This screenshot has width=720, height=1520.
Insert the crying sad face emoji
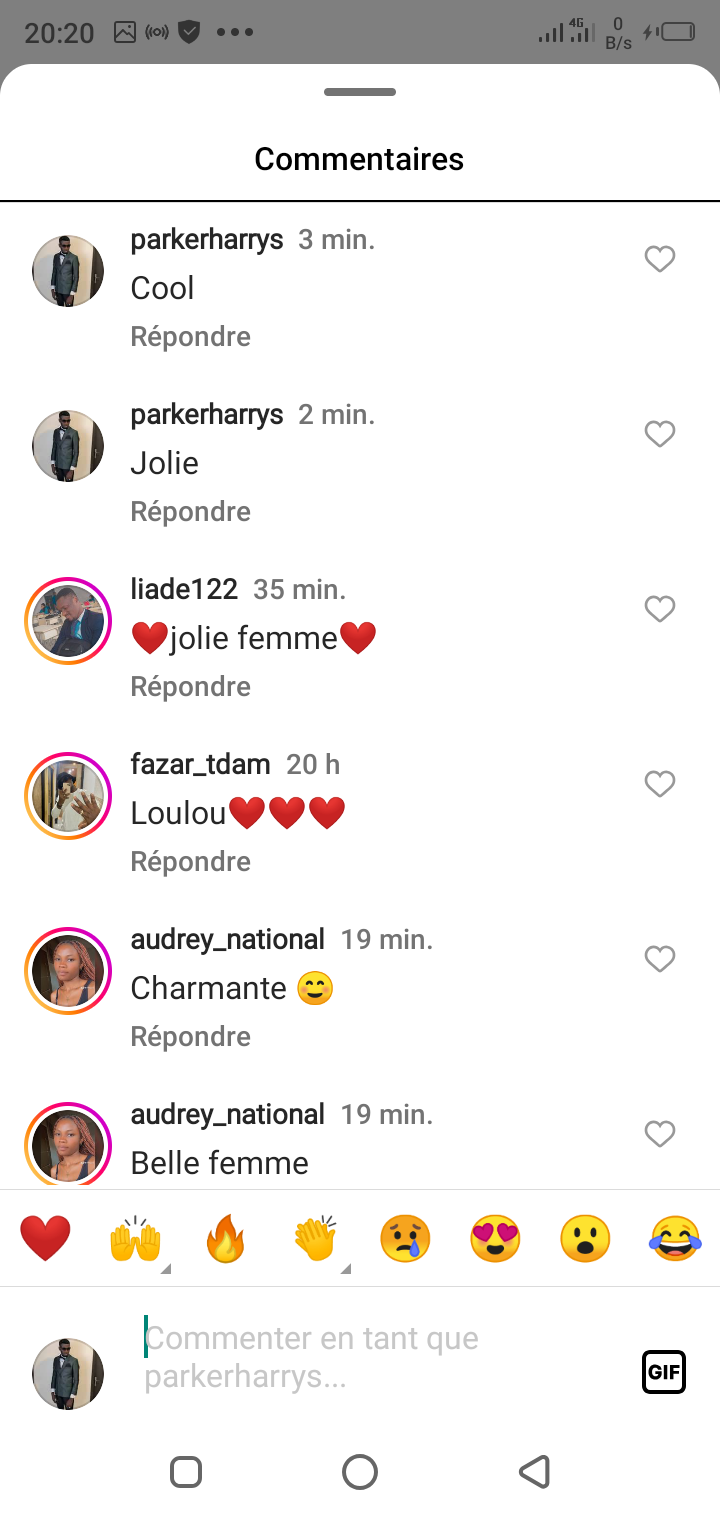coord(405,1240)
